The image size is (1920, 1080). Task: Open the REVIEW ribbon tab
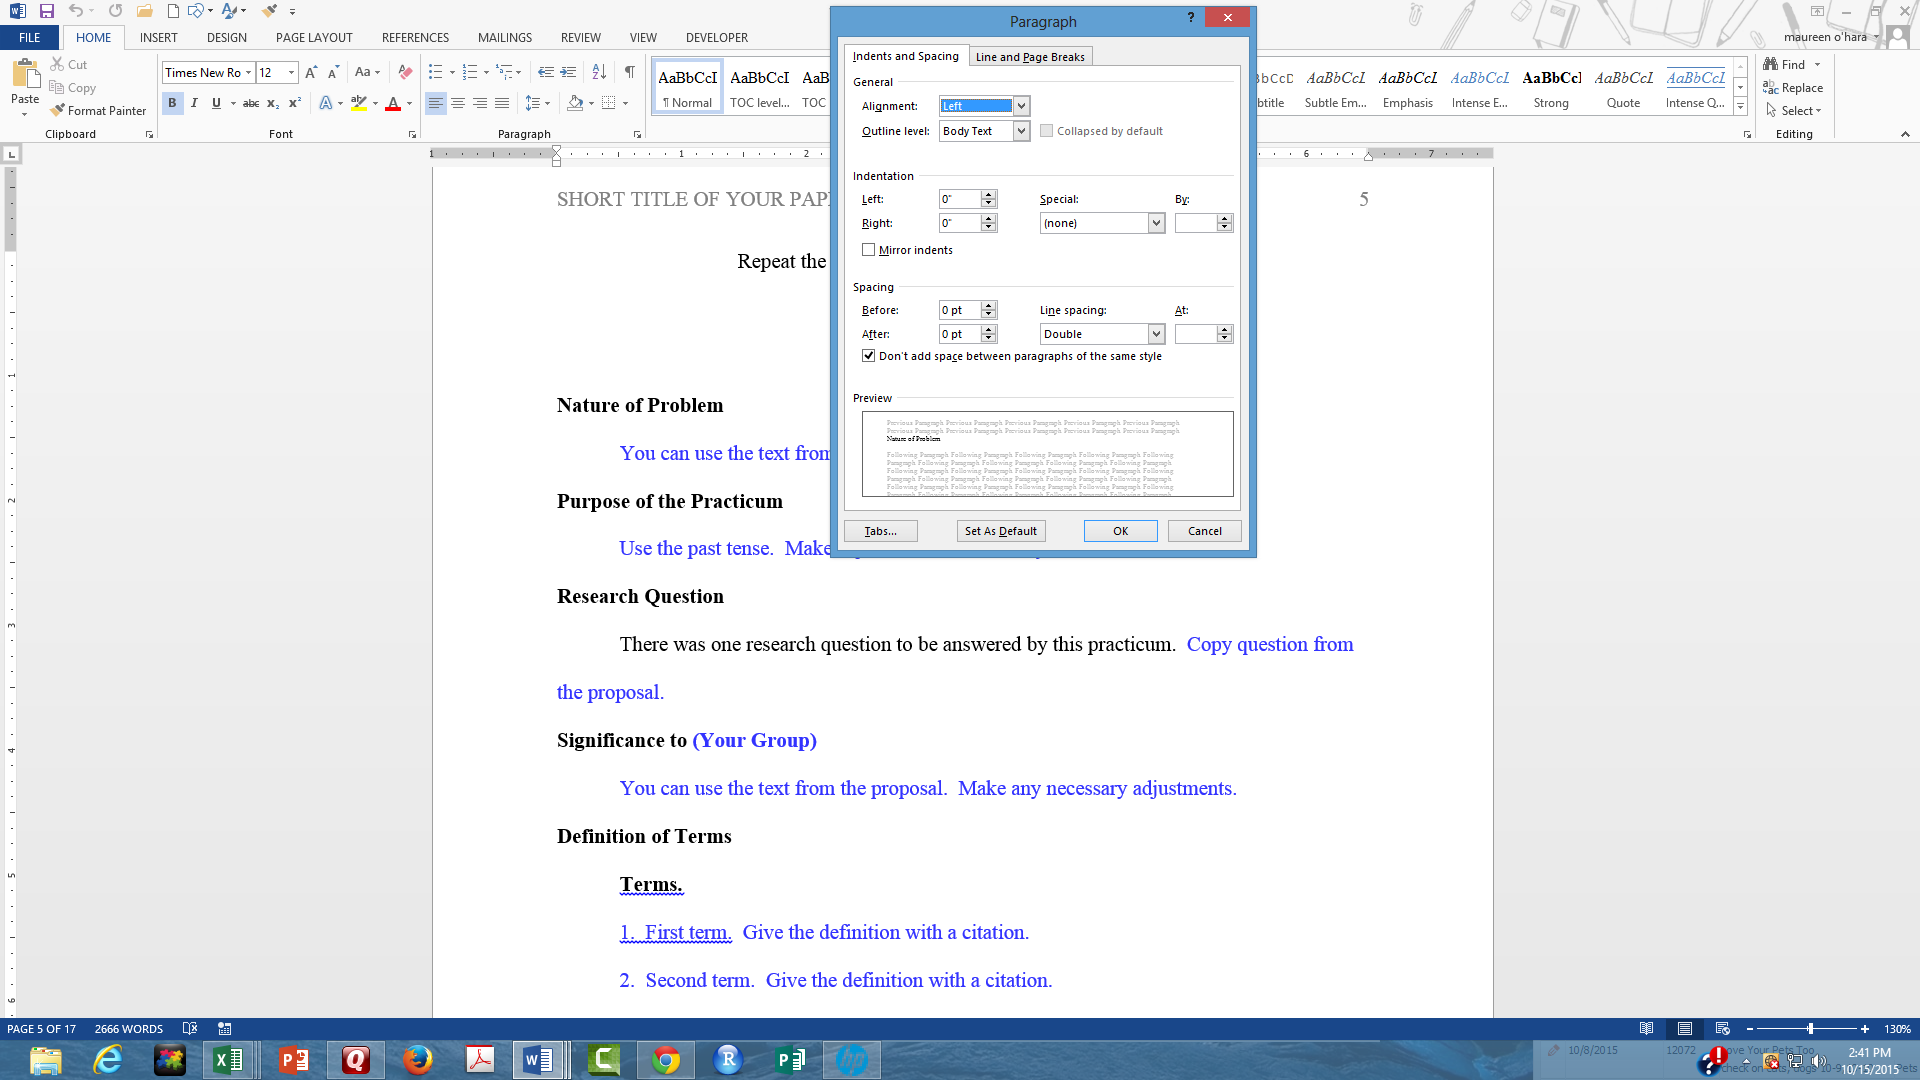click(580, 38)
